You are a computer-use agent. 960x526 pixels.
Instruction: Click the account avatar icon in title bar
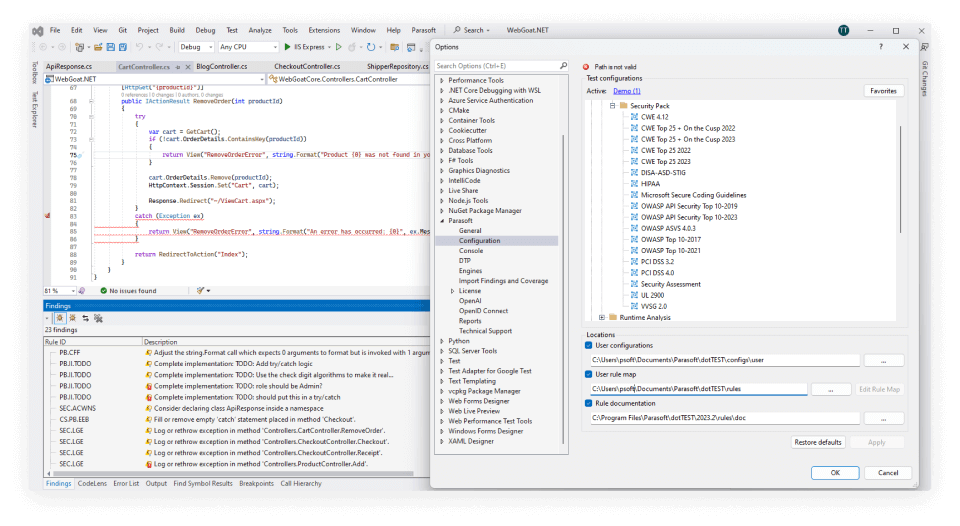[844, 31]
